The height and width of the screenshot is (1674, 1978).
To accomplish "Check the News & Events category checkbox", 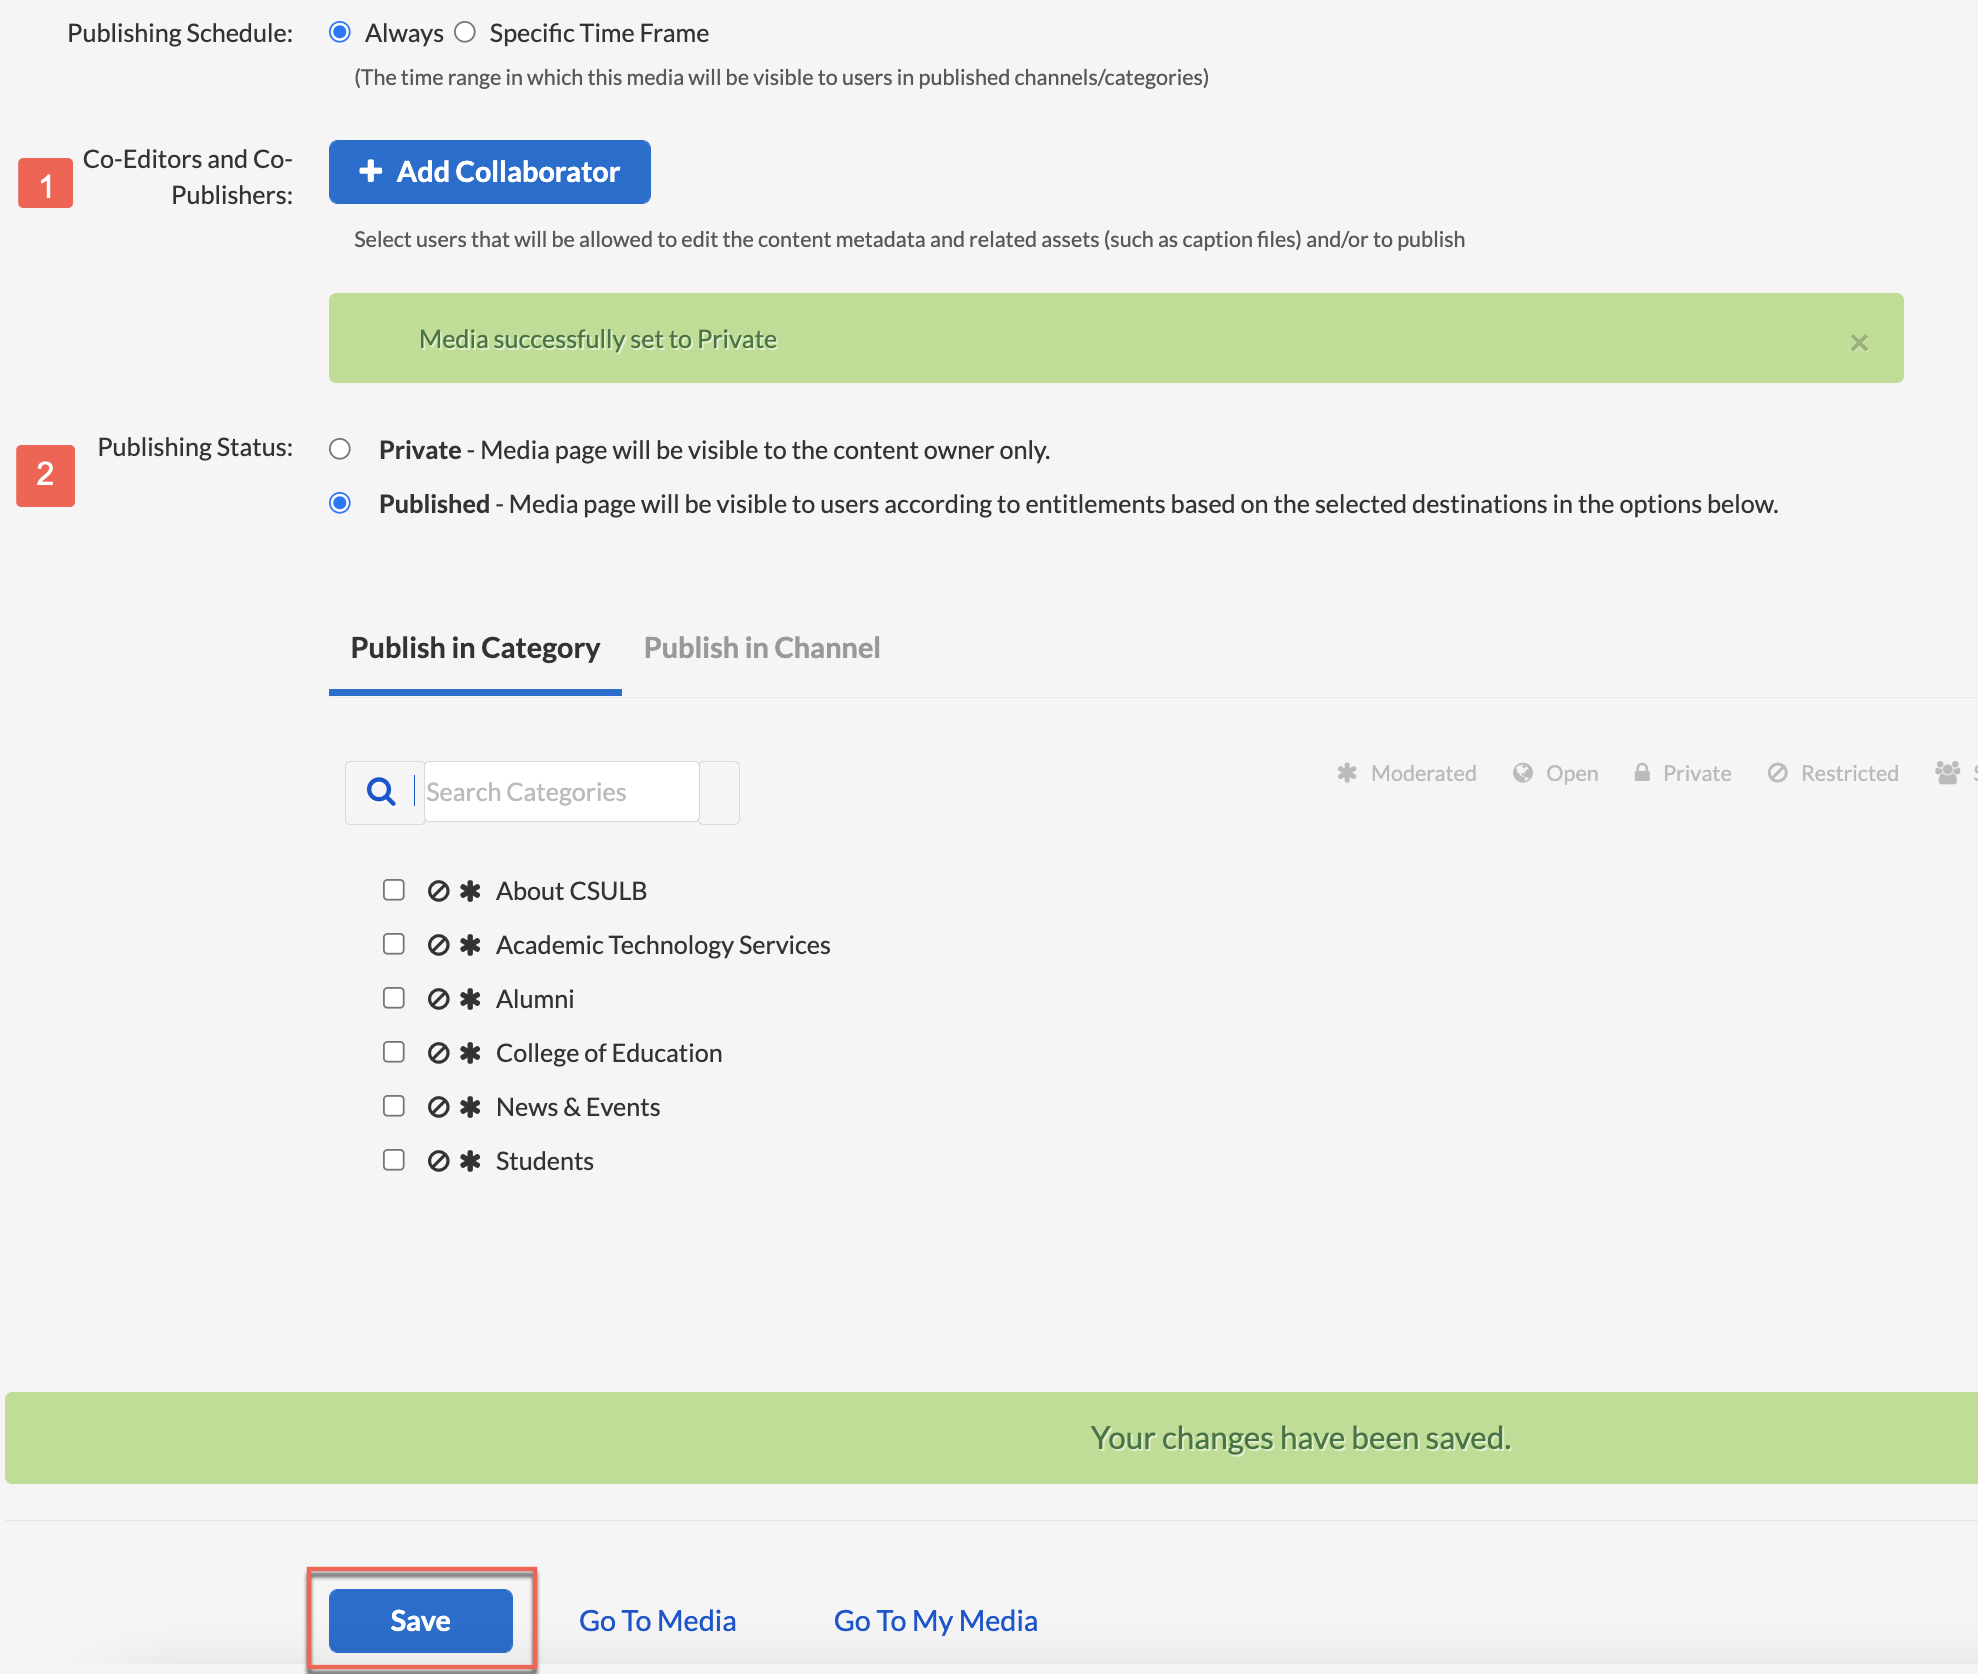I will (394, 1104).
